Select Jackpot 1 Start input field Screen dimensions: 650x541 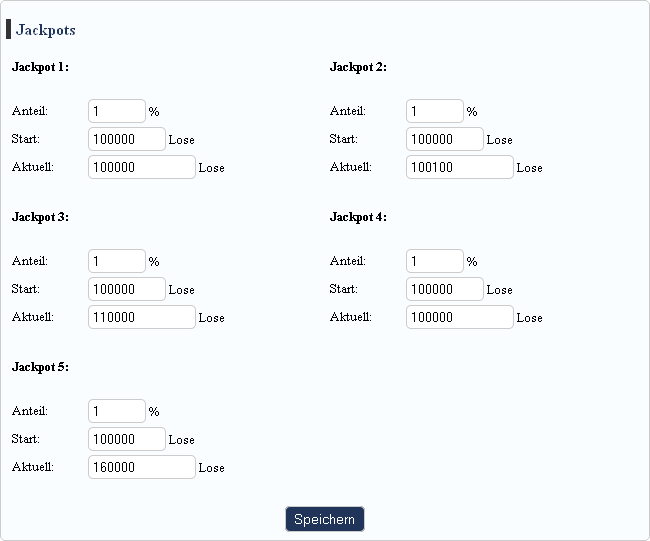click(x=127, y=139)
